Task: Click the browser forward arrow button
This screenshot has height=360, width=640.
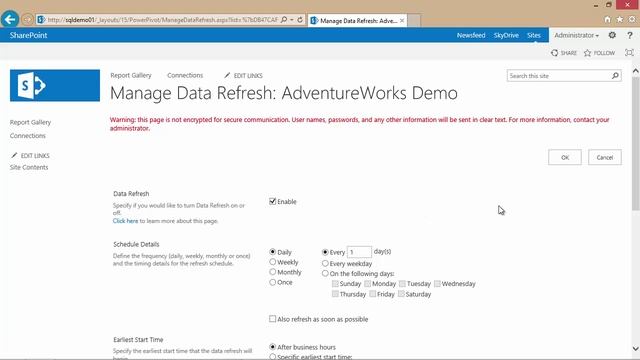Action: (27, 19)
